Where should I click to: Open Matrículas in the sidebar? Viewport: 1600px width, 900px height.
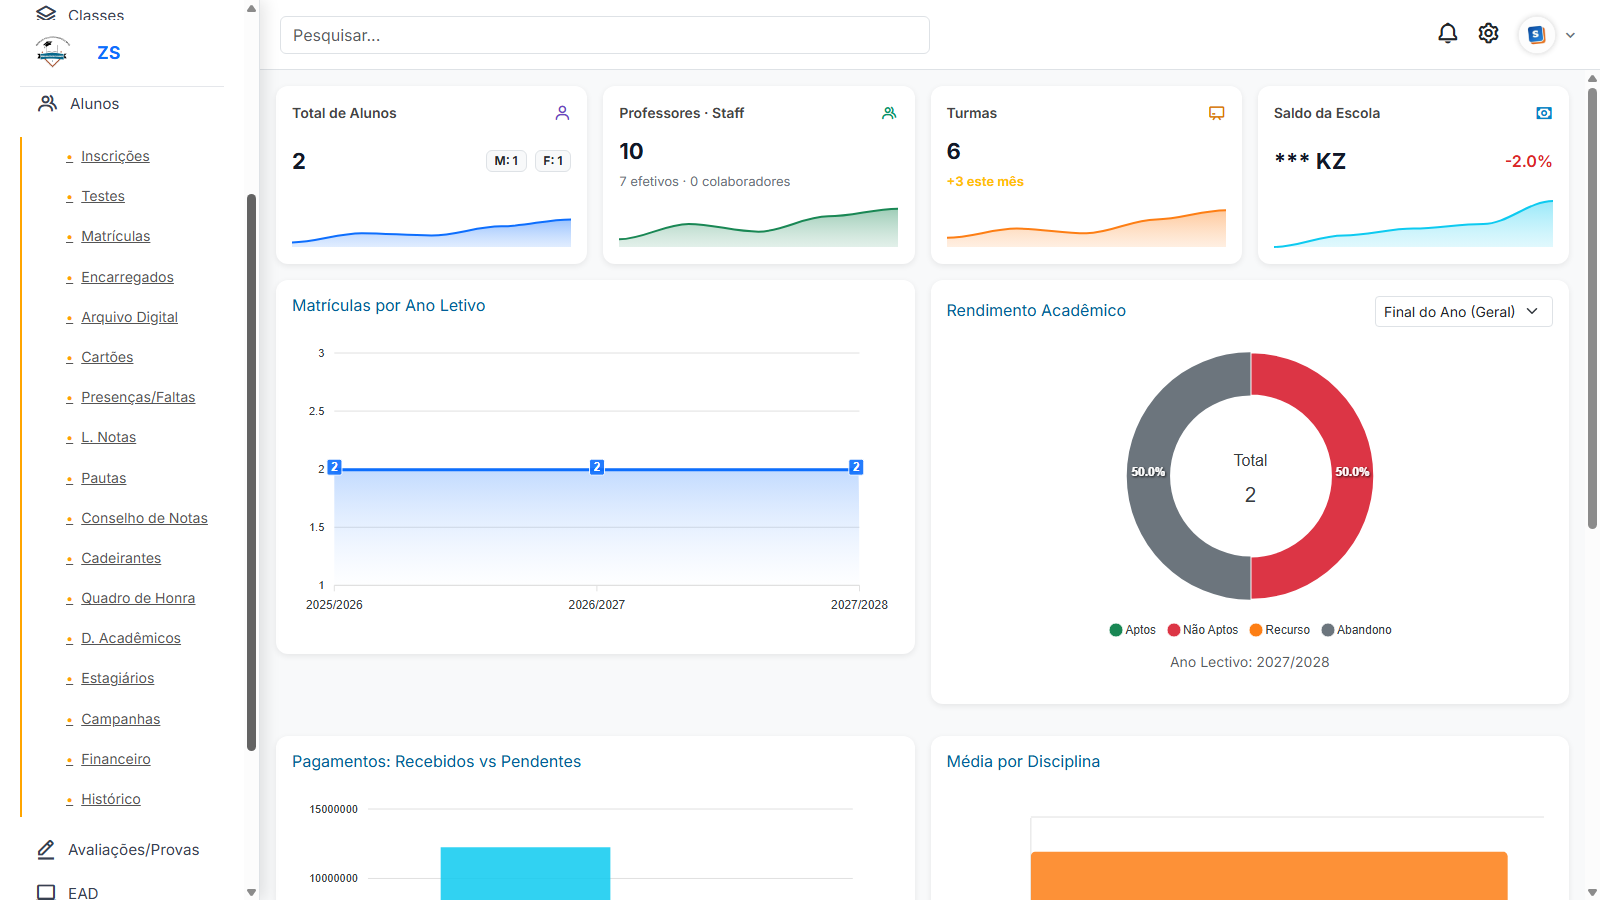(115, 236)
